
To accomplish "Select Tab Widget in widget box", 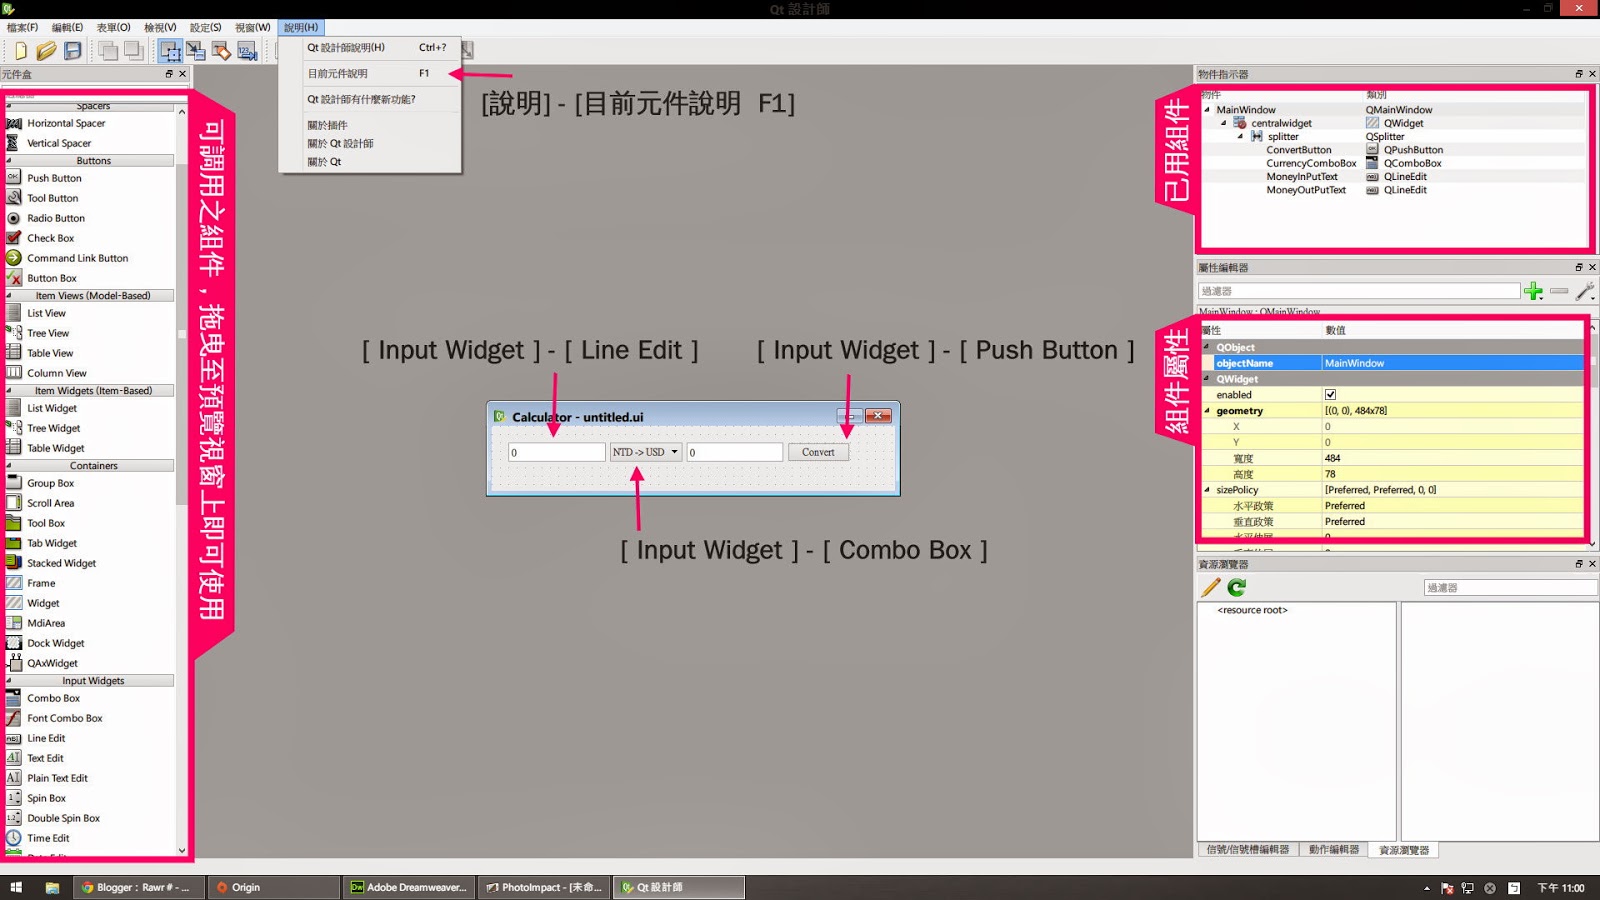I will (52, 543).
